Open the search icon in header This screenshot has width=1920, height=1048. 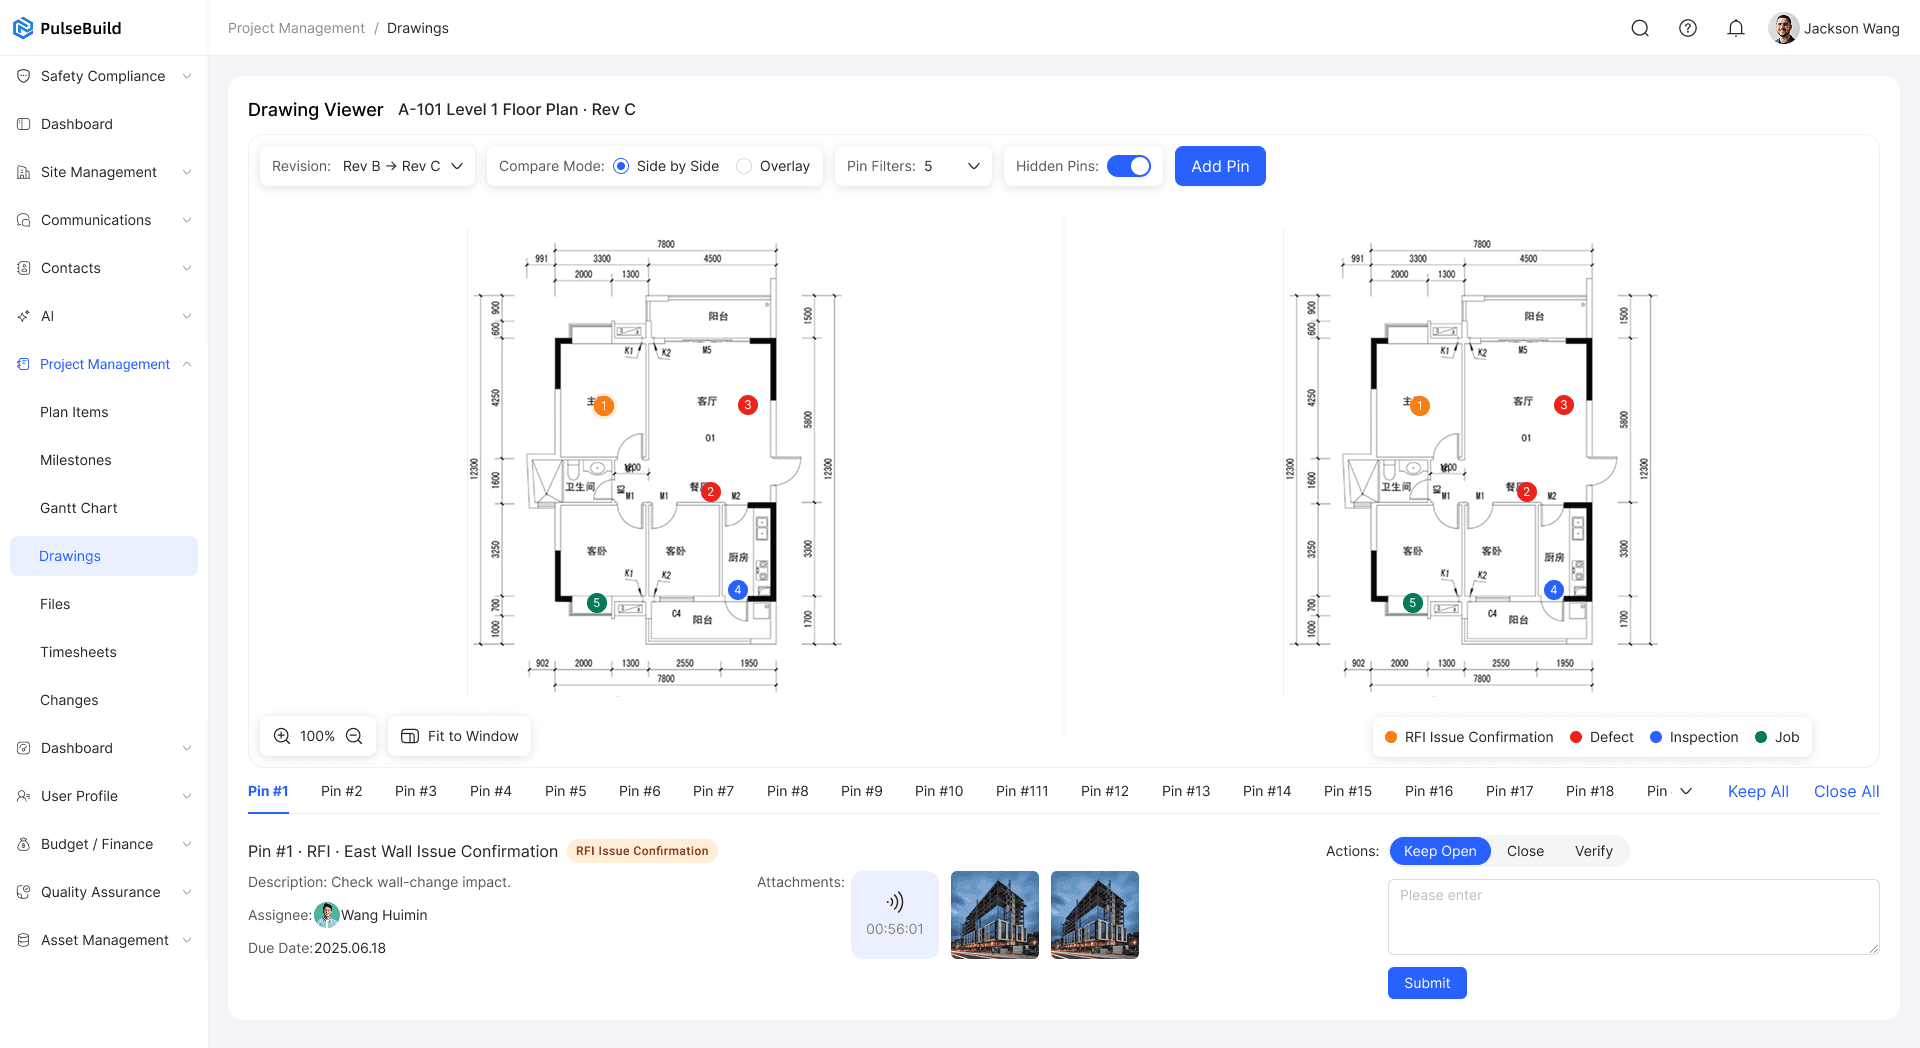coord(1640,28)
